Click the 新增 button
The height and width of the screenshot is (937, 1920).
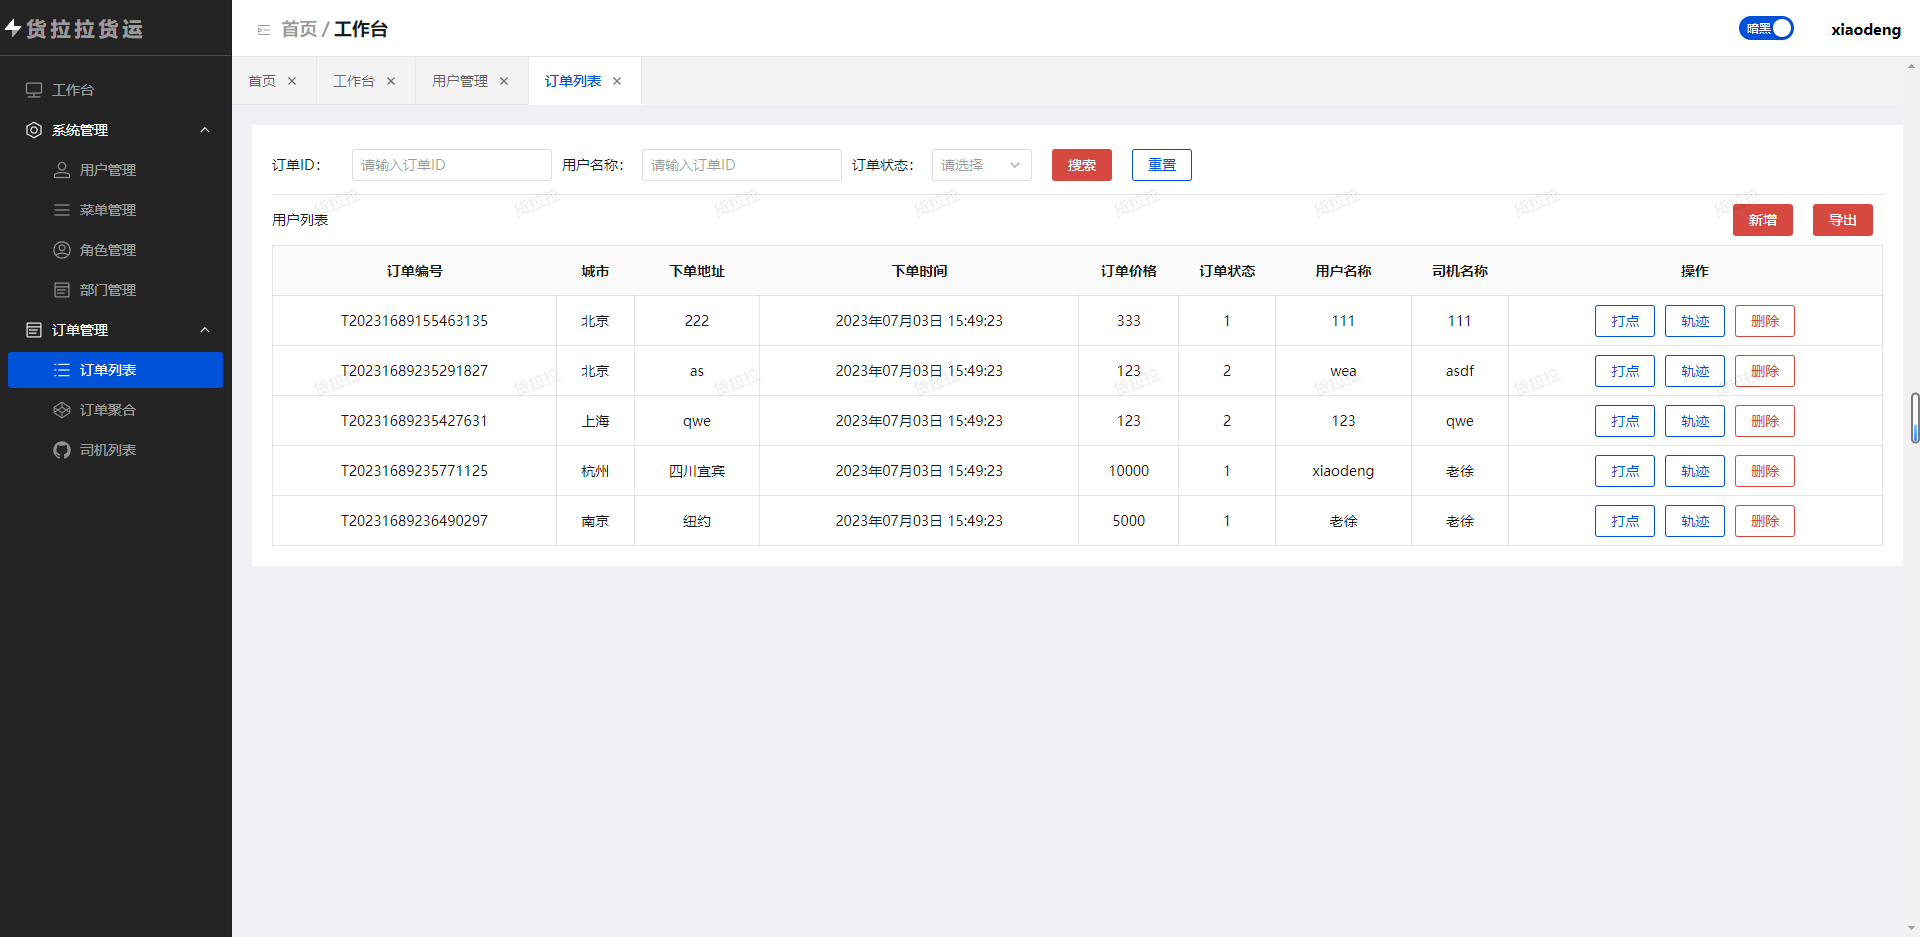(1763, 220)
